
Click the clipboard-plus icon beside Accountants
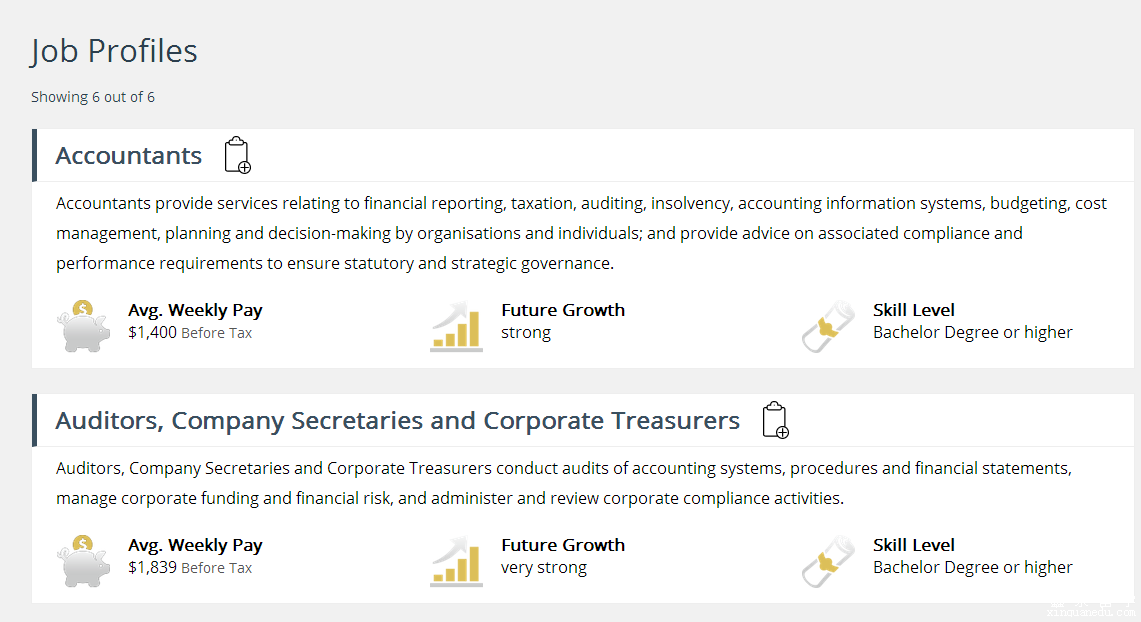click(237, 155)
